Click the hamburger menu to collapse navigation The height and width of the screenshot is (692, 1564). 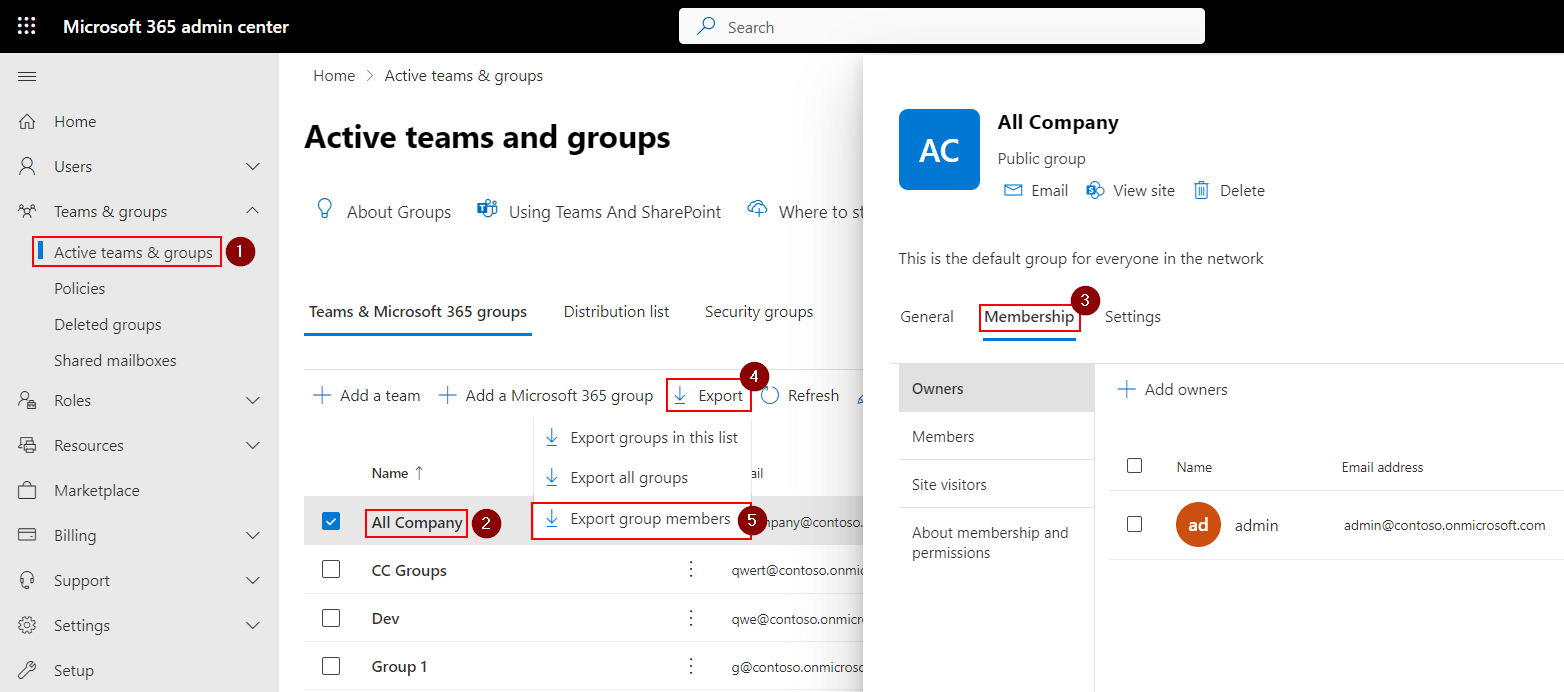point(27,75)
